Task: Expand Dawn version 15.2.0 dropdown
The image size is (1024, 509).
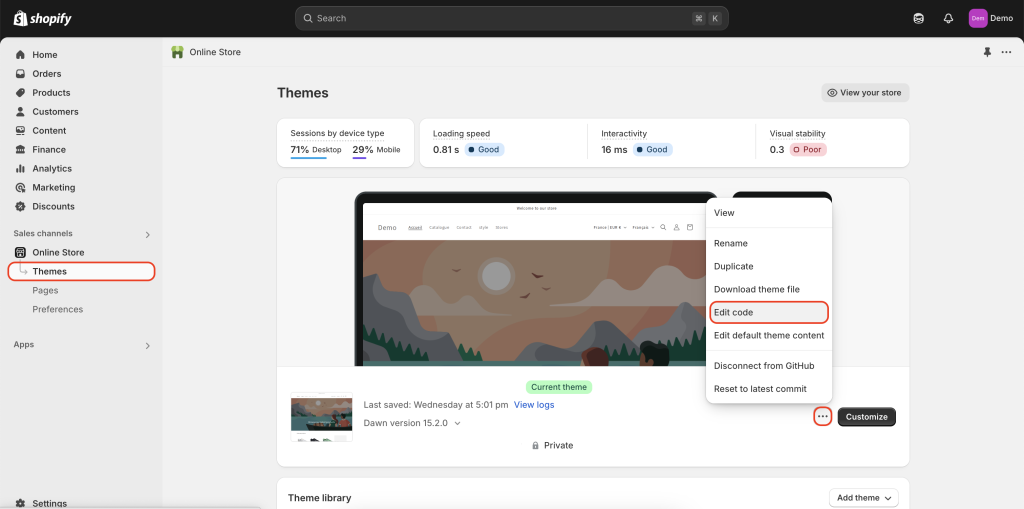Action: tap(412, 423)
